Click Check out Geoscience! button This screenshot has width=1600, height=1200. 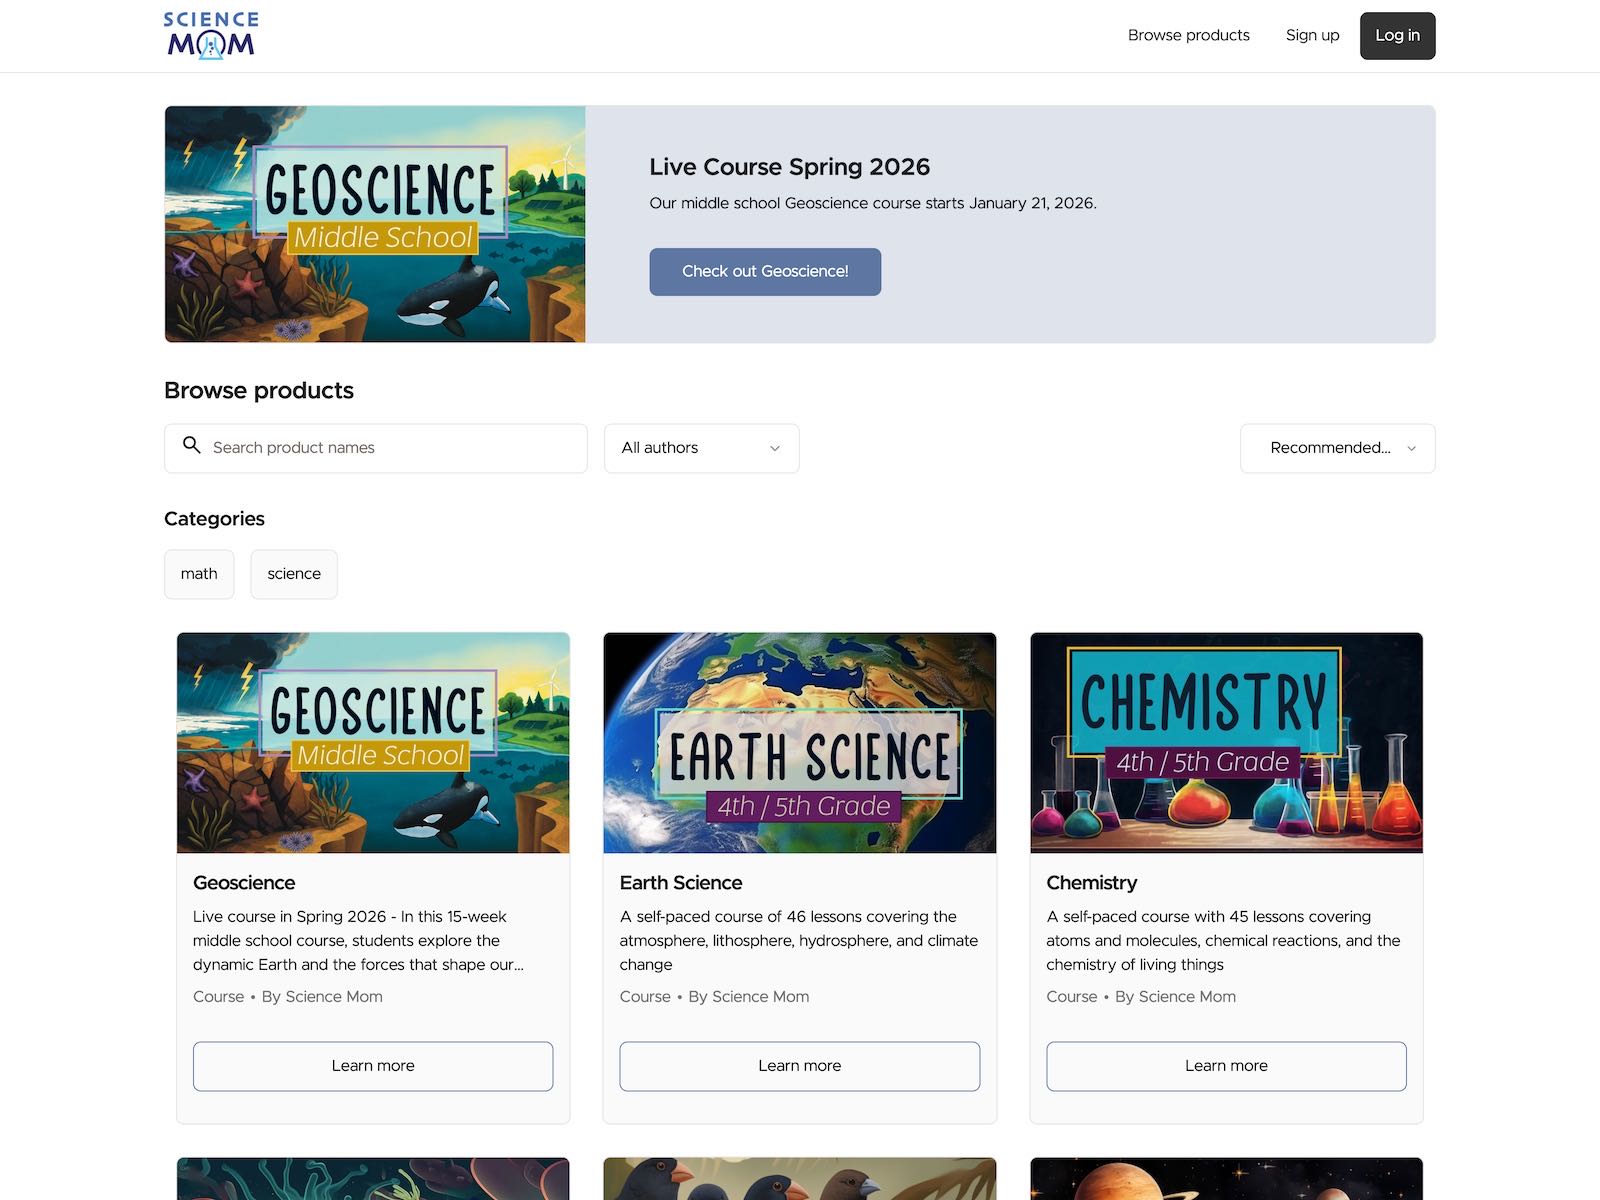(765, 272)
